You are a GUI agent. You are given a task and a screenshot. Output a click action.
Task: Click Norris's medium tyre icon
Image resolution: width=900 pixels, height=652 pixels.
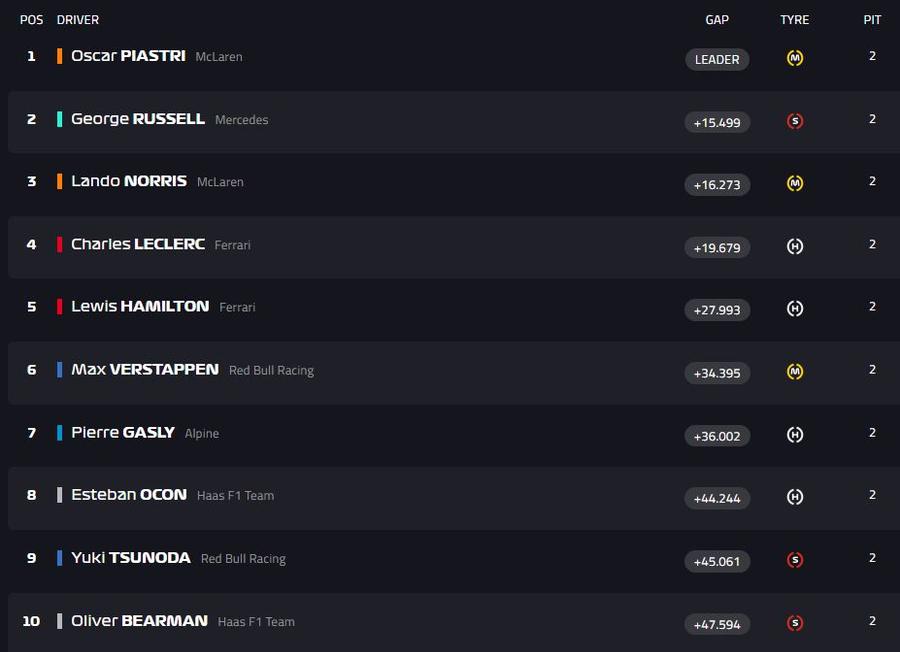794,184
